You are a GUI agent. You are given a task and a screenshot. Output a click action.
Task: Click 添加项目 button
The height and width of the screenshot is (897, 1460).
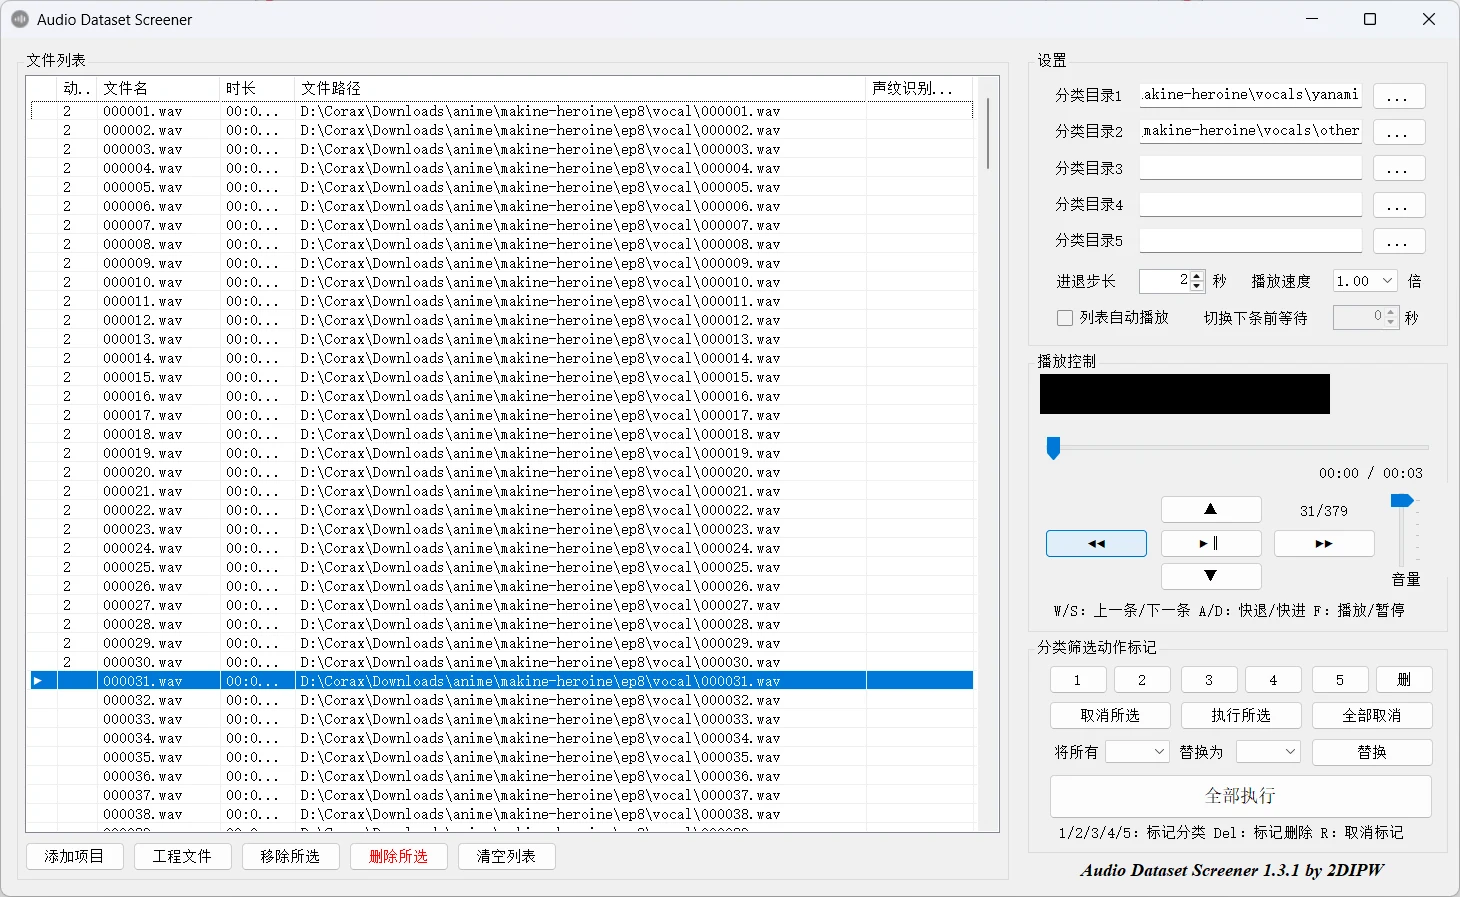click(x=74, y=857)
